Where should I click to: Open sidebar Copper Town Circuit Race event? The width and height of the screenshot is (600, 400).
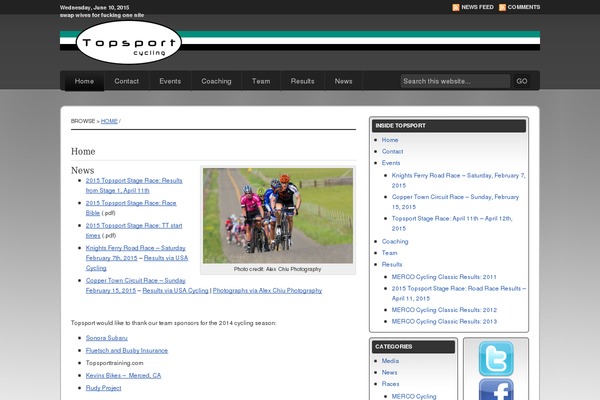click(455, 202)
